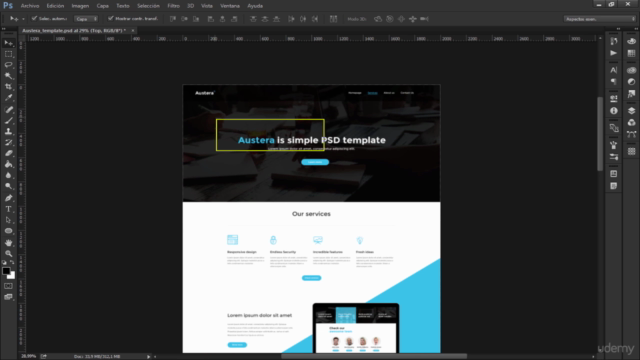Open the Paragraph panel icon
Screen dimensions: 640x360
(x=613, y=82)
